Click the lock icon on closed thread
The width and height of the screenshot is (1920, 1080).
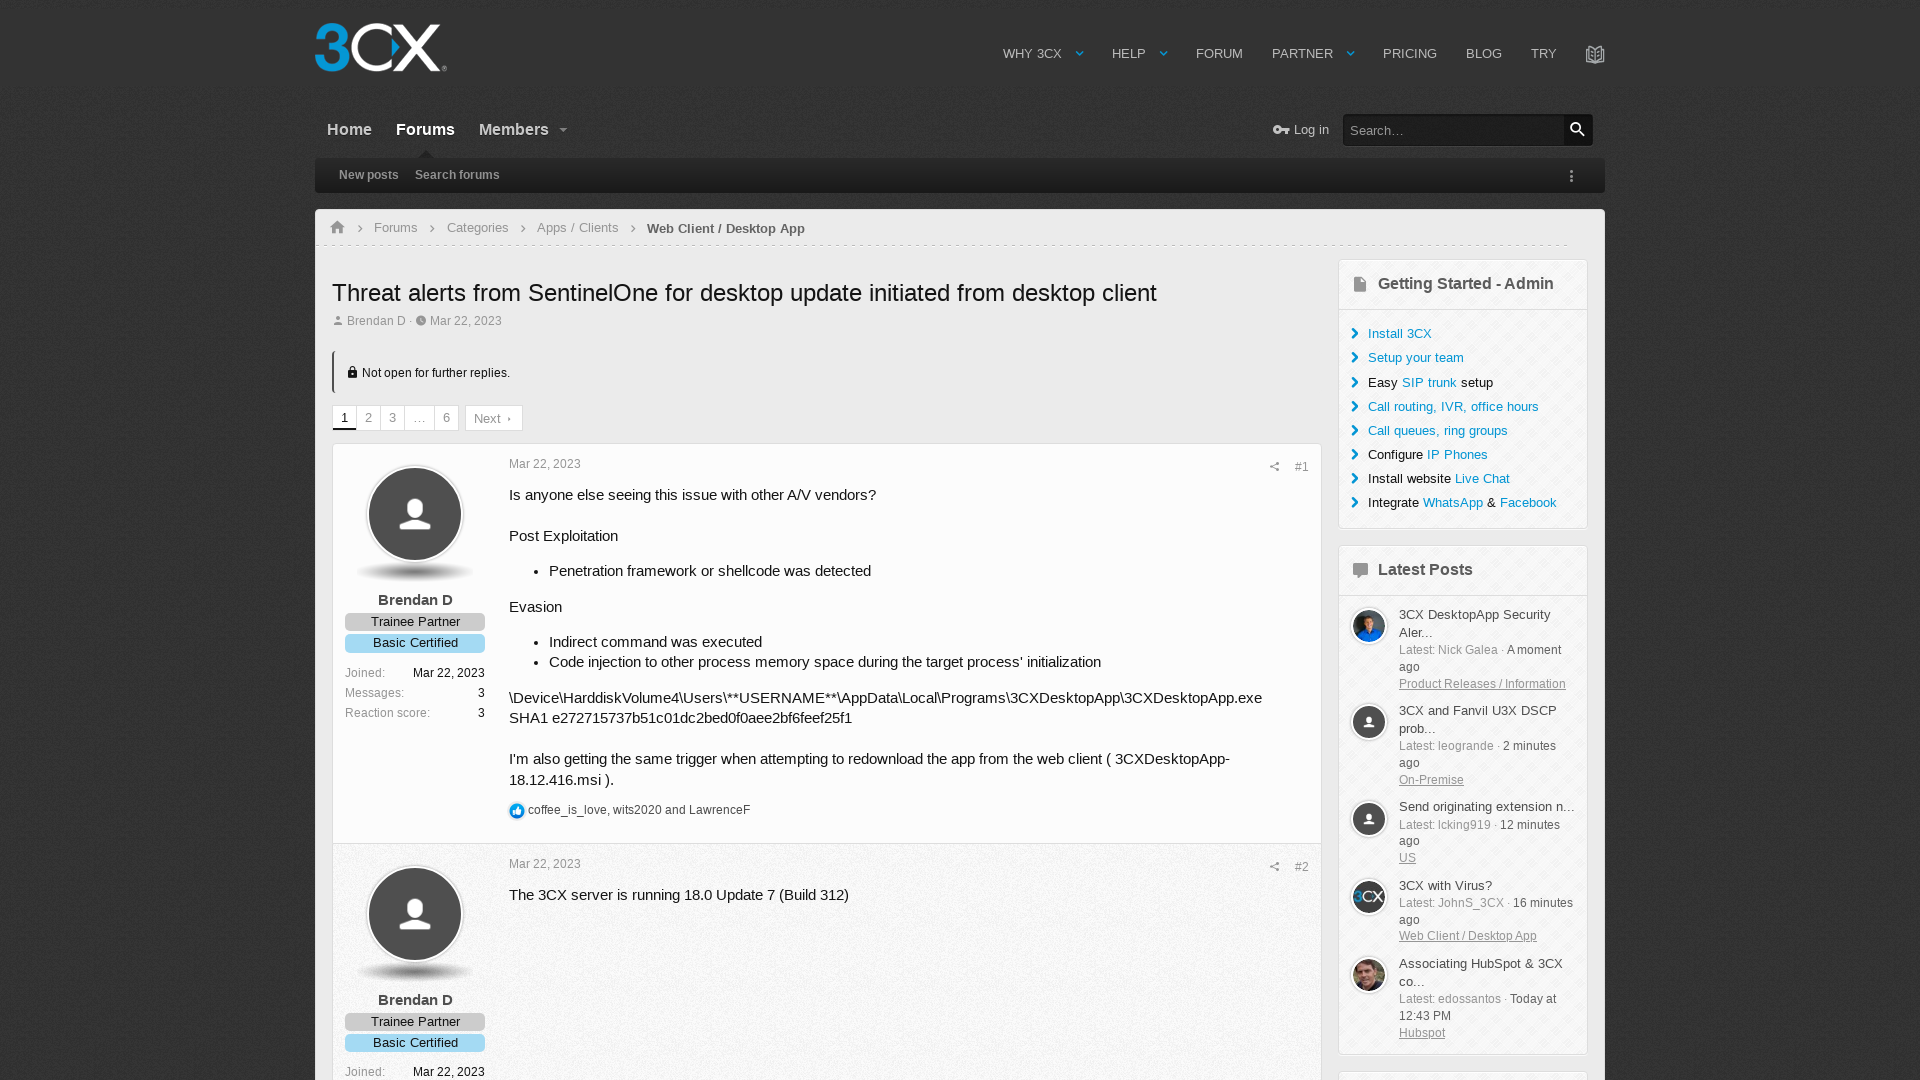tap(352, 372)
